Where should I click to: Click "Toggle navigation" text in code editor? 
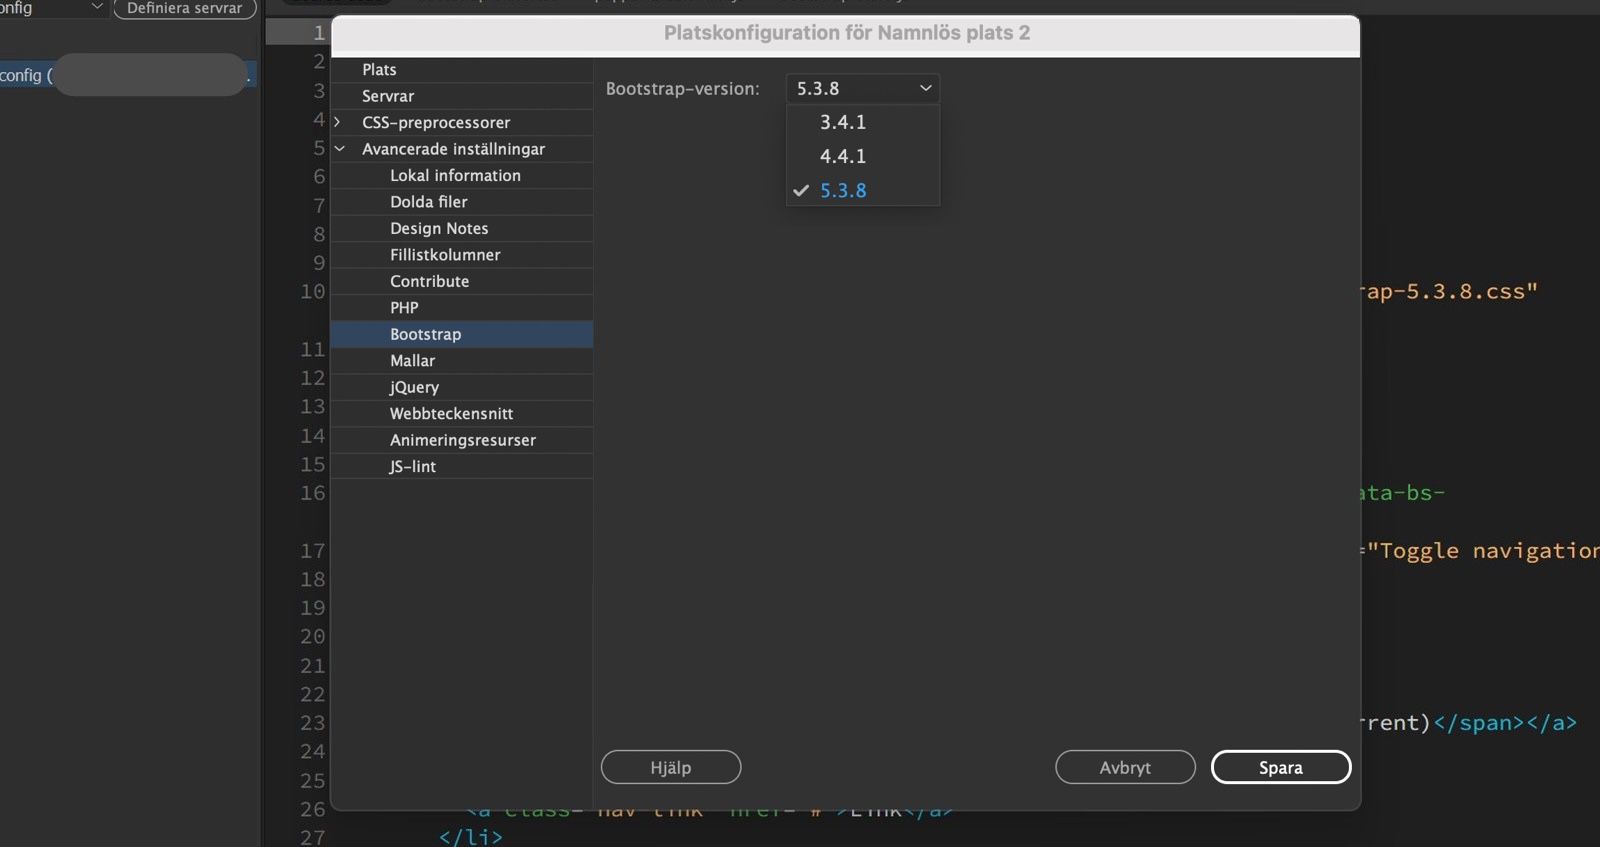[1483, 551]
